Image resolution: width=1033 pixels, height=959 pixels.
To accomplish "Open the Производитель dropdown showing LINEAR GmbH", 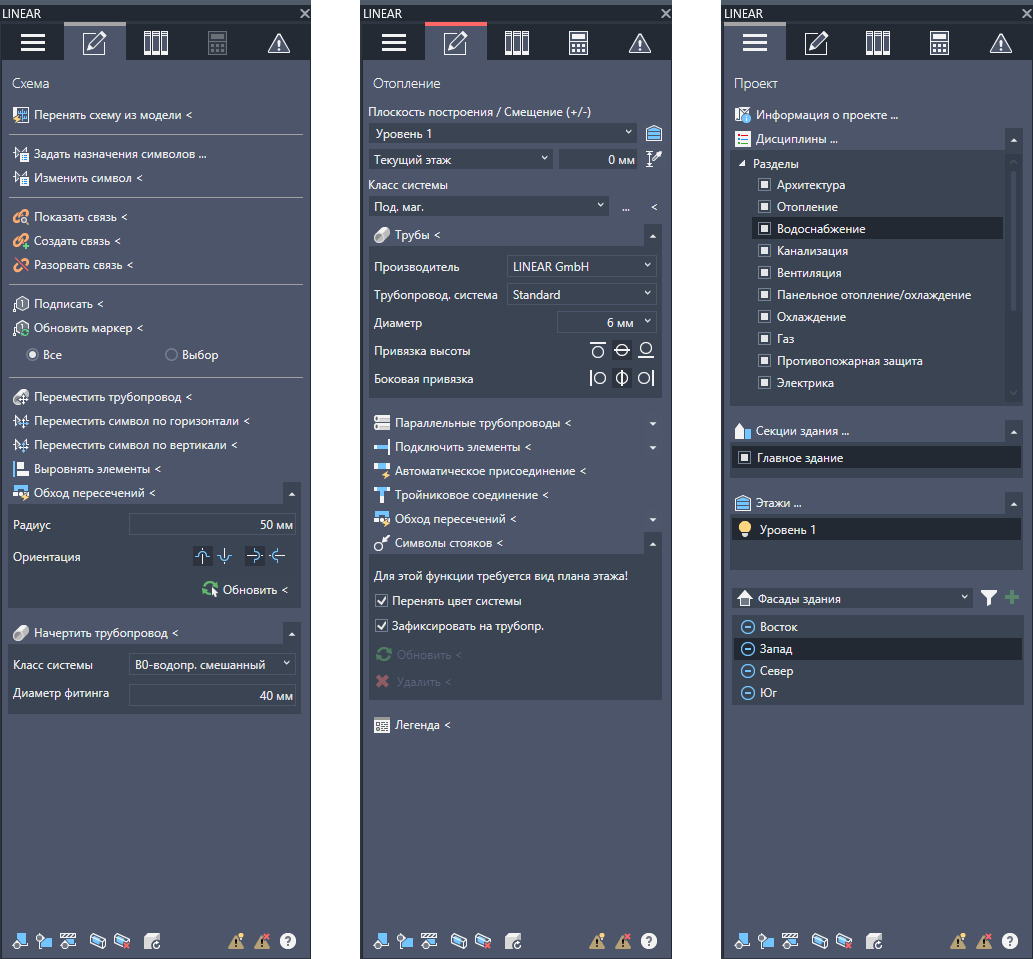I will 582,266.
